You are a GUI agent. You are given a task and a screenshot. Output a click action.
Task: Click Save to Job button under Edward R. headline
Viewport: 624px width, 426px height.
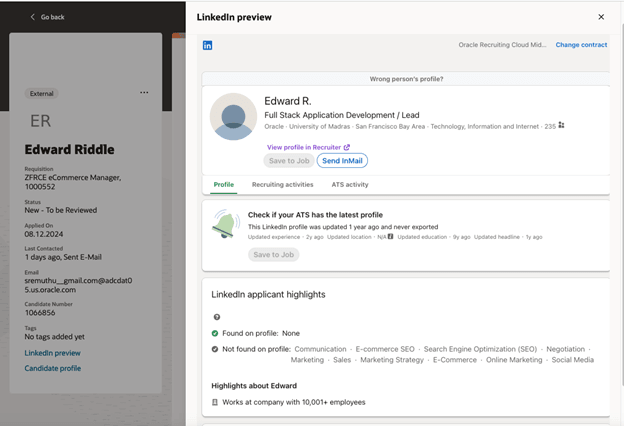289,161
